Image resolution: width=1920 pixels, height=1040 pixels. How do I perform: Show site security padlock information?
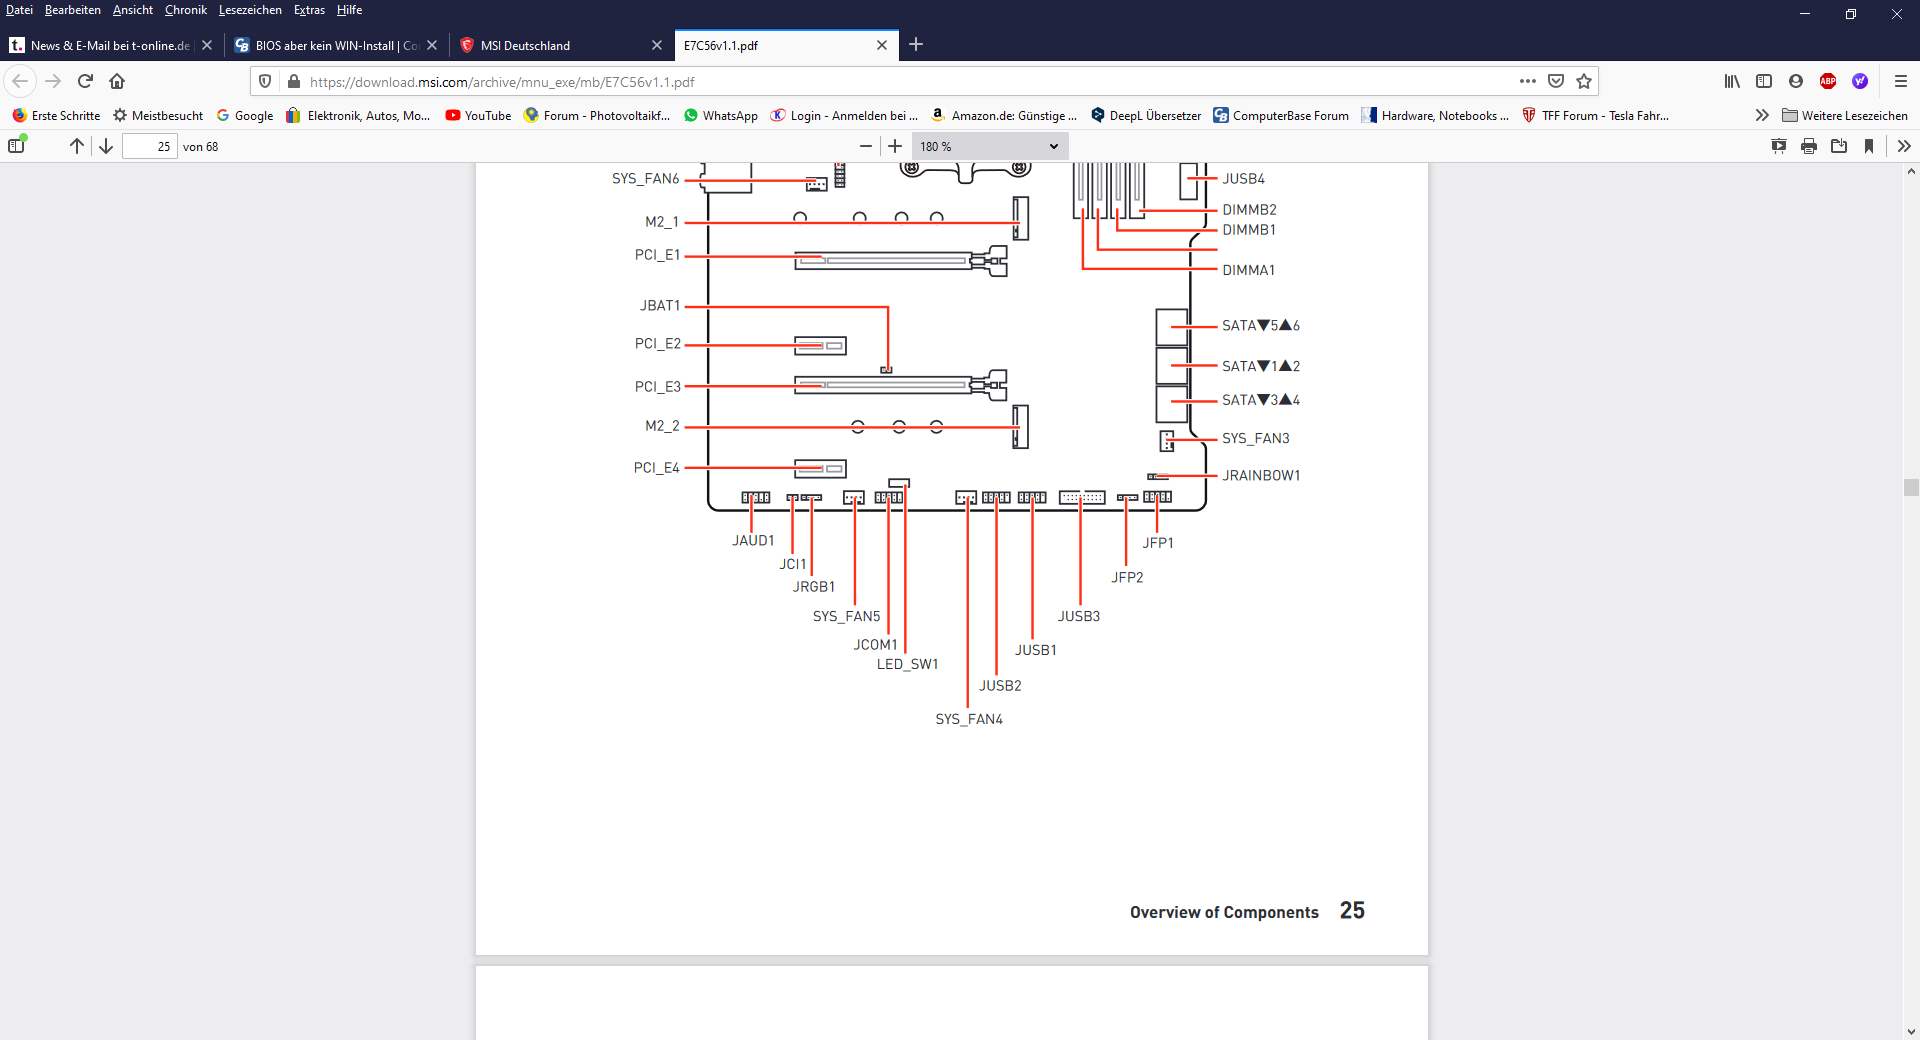[293, 81]
